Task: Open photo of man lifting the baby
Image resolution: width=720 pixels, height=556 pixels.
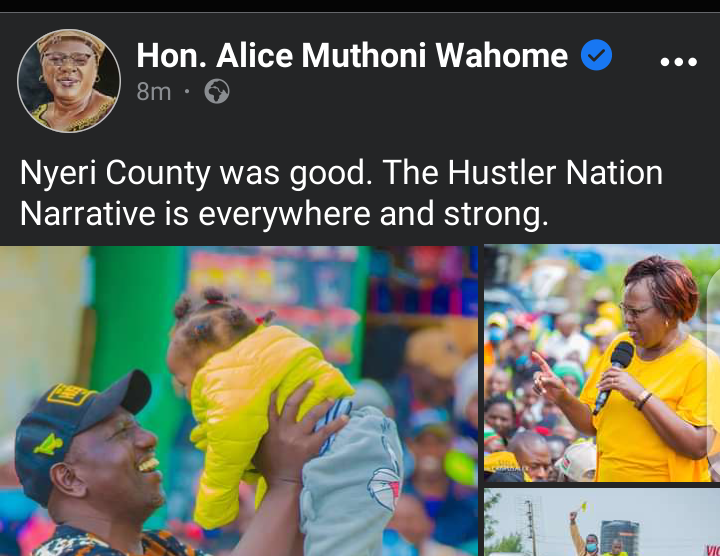Action: coord(239,401)
